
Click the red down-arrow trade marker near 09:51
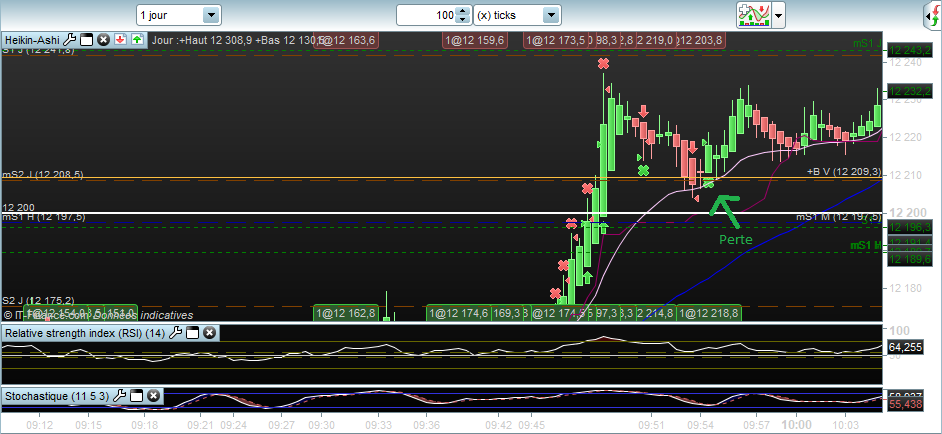643,111
